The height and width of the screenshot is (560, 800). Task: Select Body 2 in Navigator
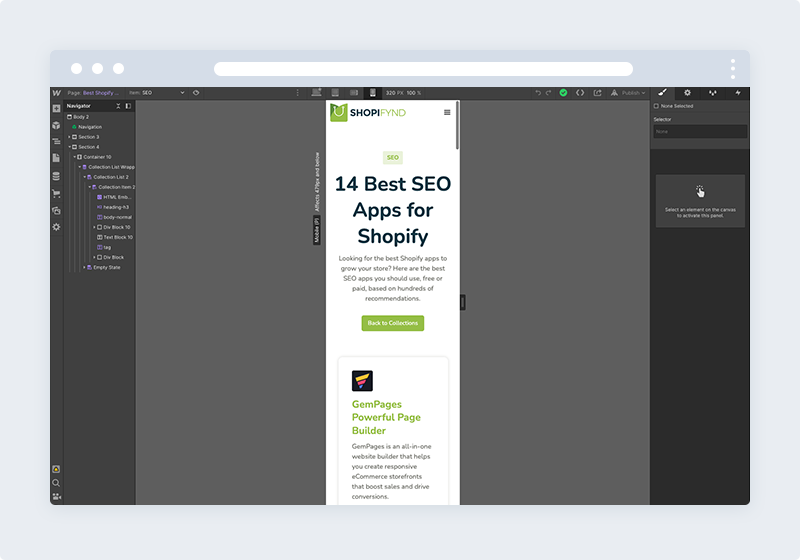pyautogui.click(x=78, y=117)
